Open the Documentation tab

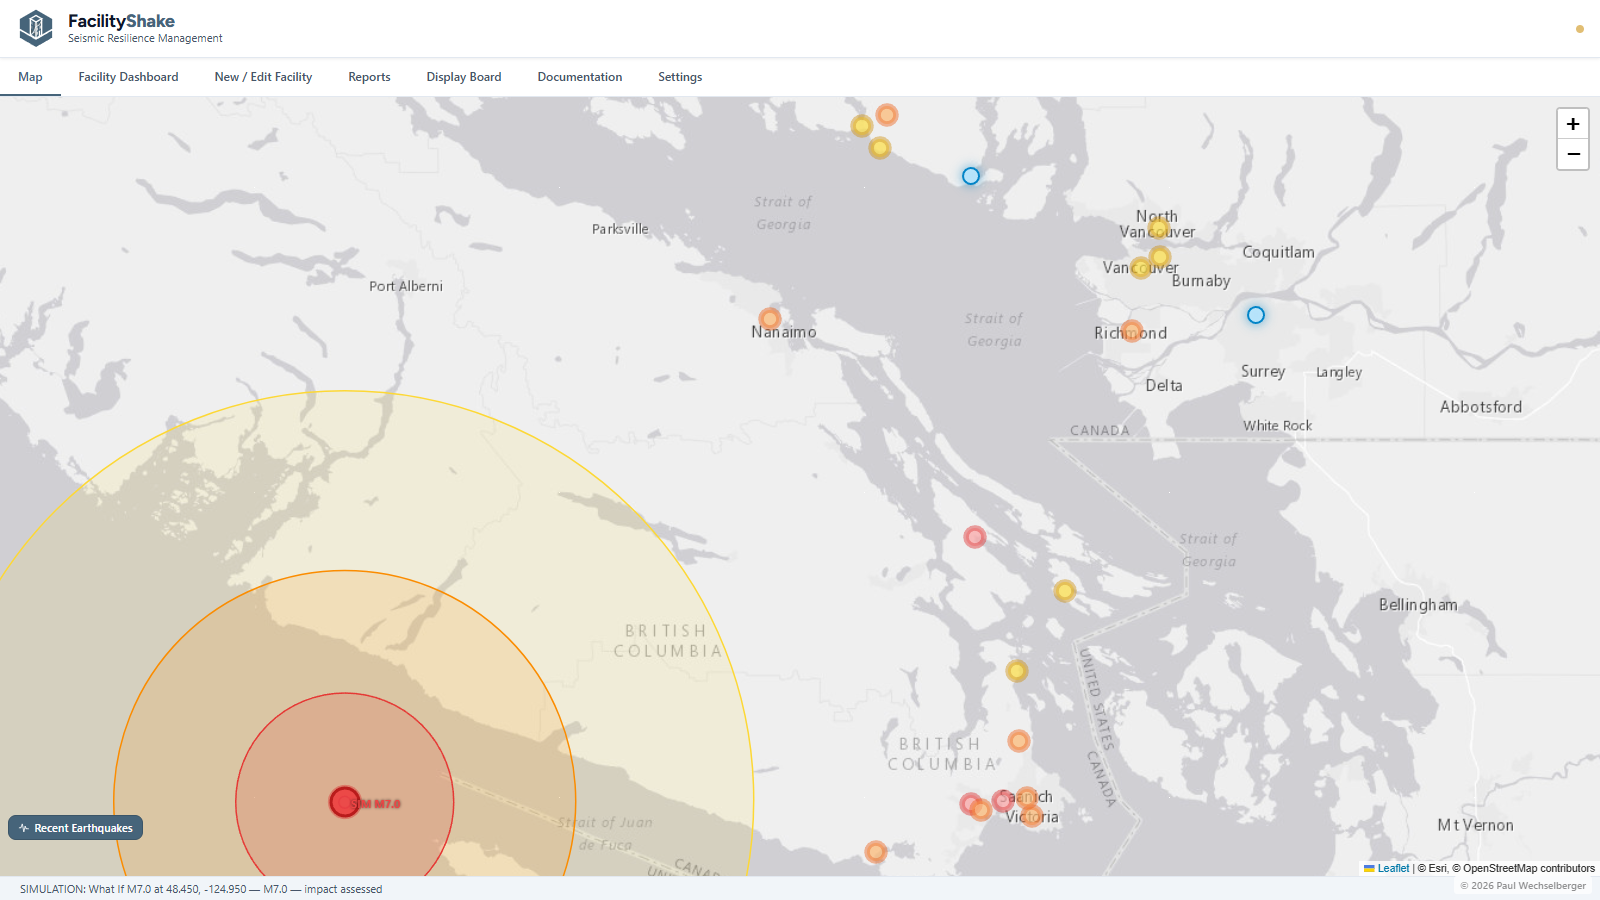580,77
